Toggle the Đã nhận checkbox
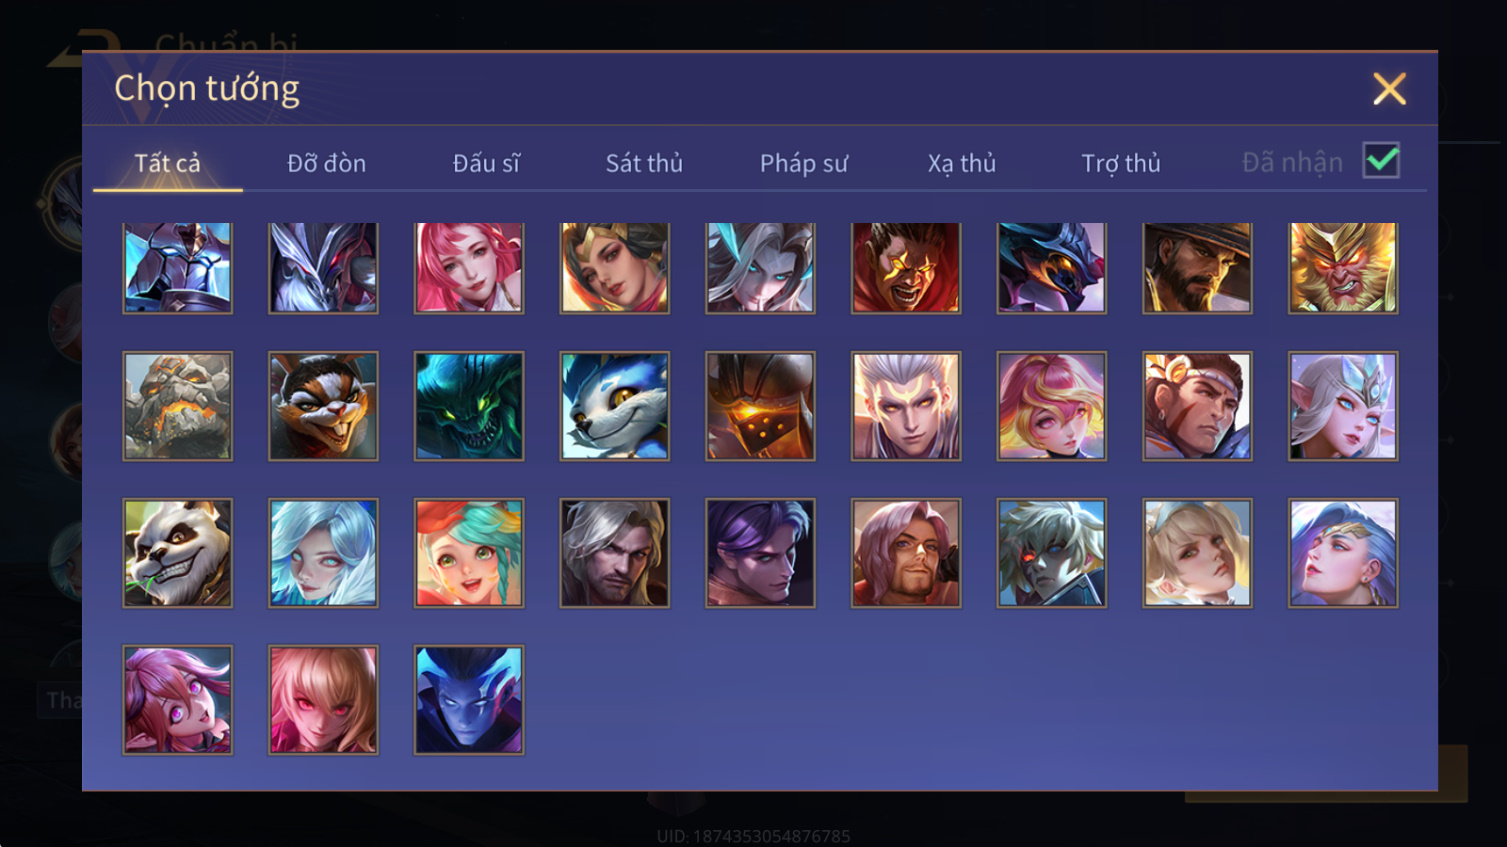 point(1381,161)
